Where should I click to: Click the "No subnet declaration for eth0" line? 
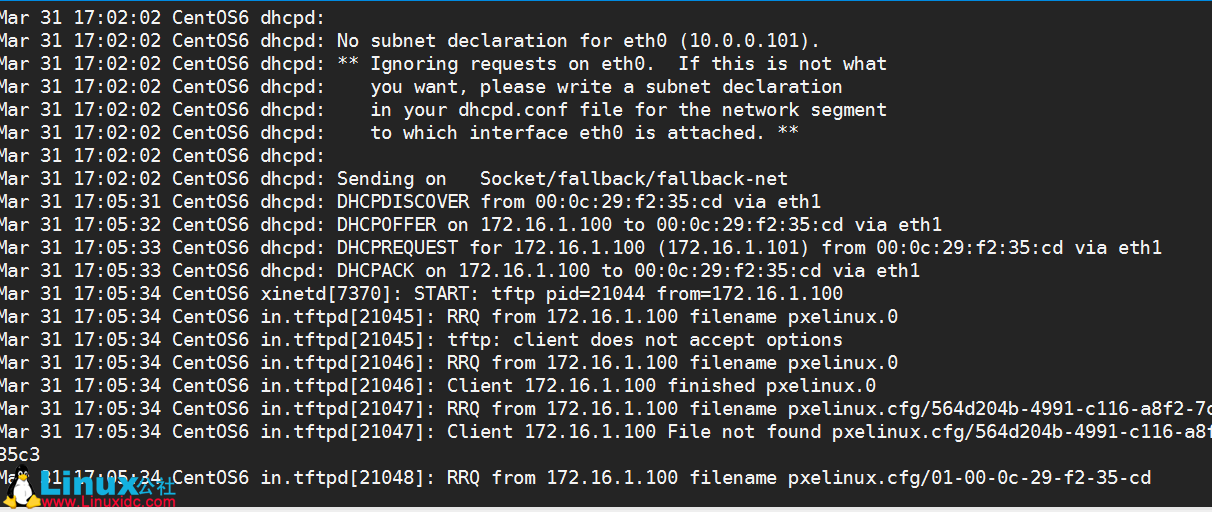578,41
